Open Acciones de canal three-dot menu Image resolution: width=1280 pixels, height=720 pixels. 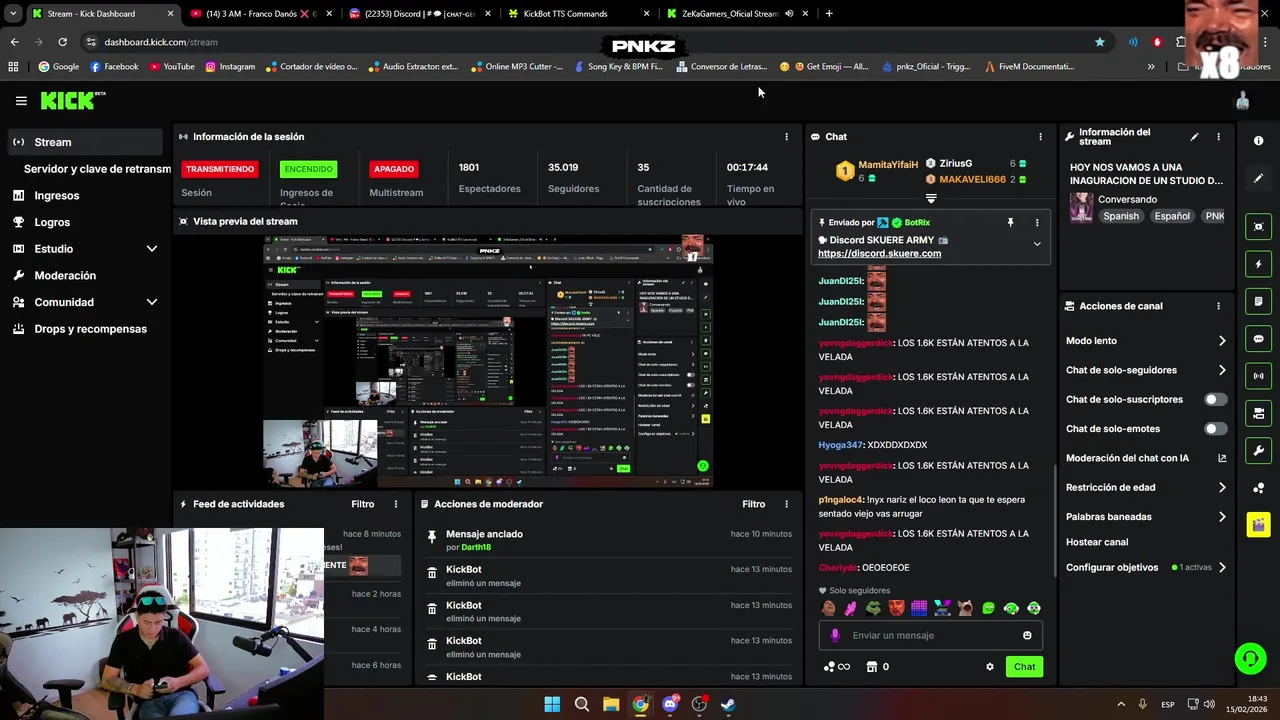1218,306
